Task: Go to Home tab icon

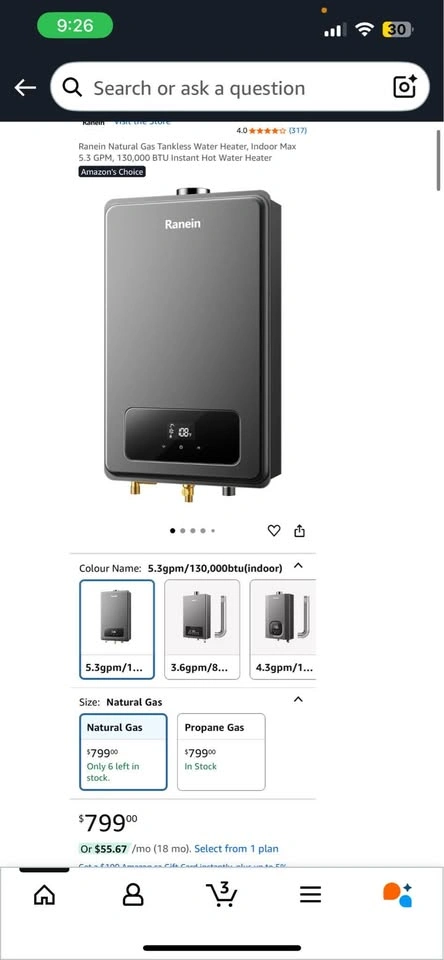Action: click(44, 895)
